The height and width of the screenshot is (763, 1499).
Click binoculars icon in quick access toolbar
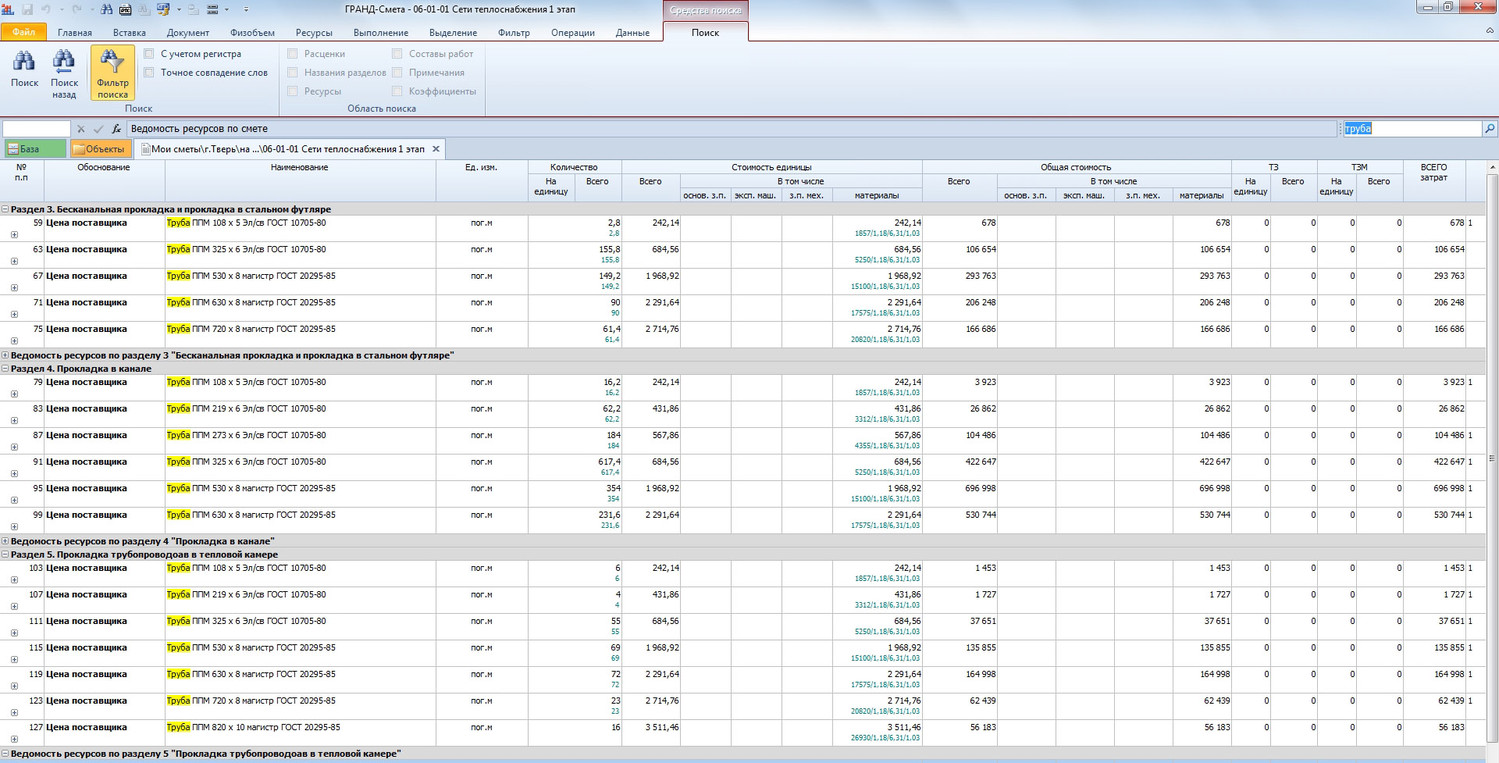pyautogui.click(x=107, y=9)
